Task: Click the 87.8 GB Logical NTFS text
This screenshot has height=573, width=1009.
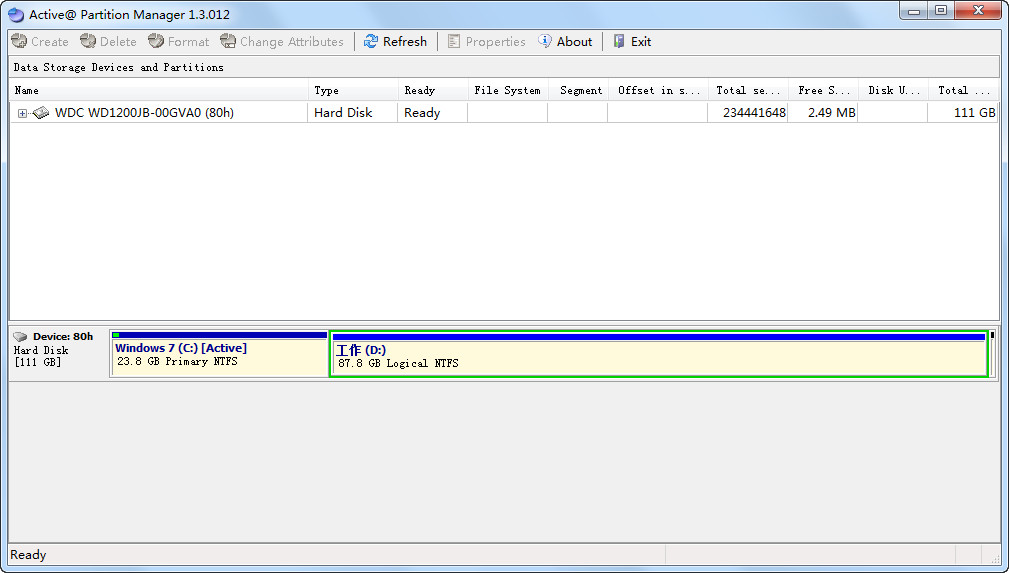Action: [398, 363]
